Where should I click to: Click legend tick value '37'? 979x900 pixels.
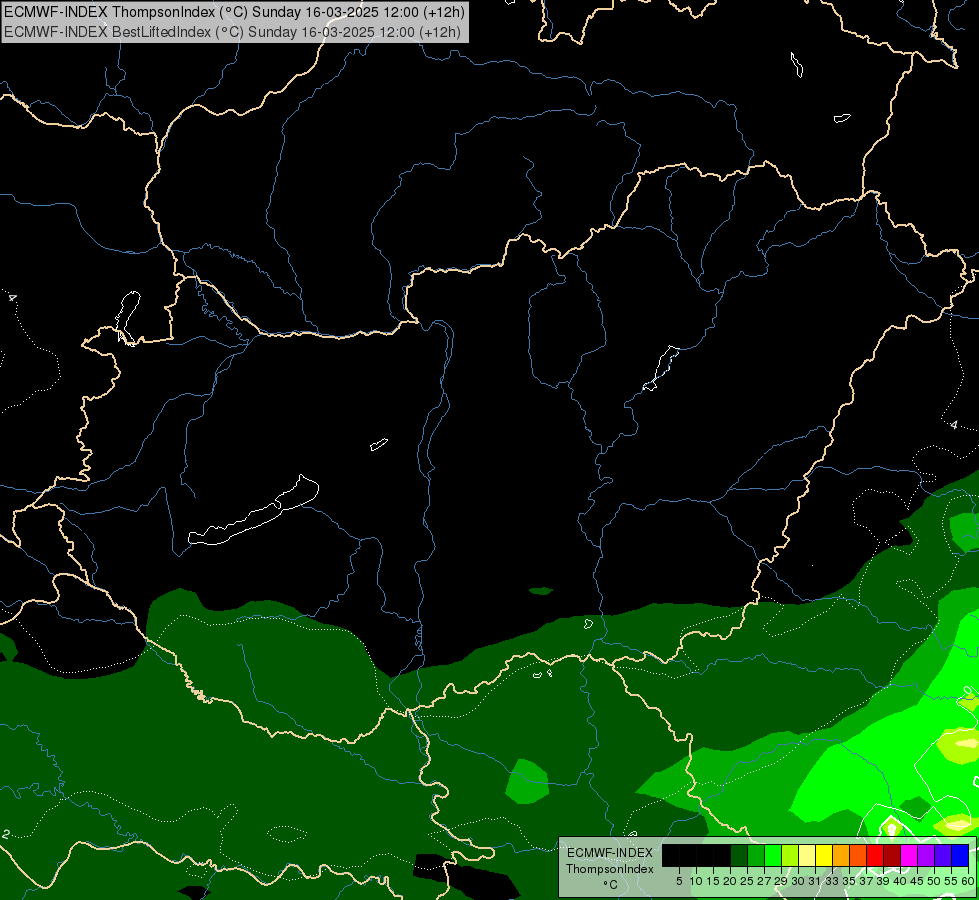[x=866, y=881]
